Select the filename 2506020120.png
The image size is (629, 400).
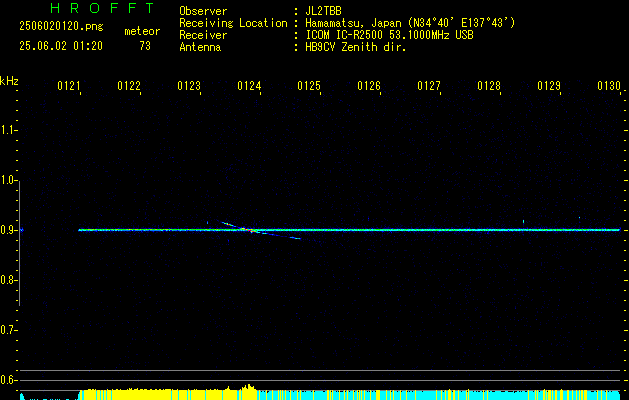tap(61, 26)
